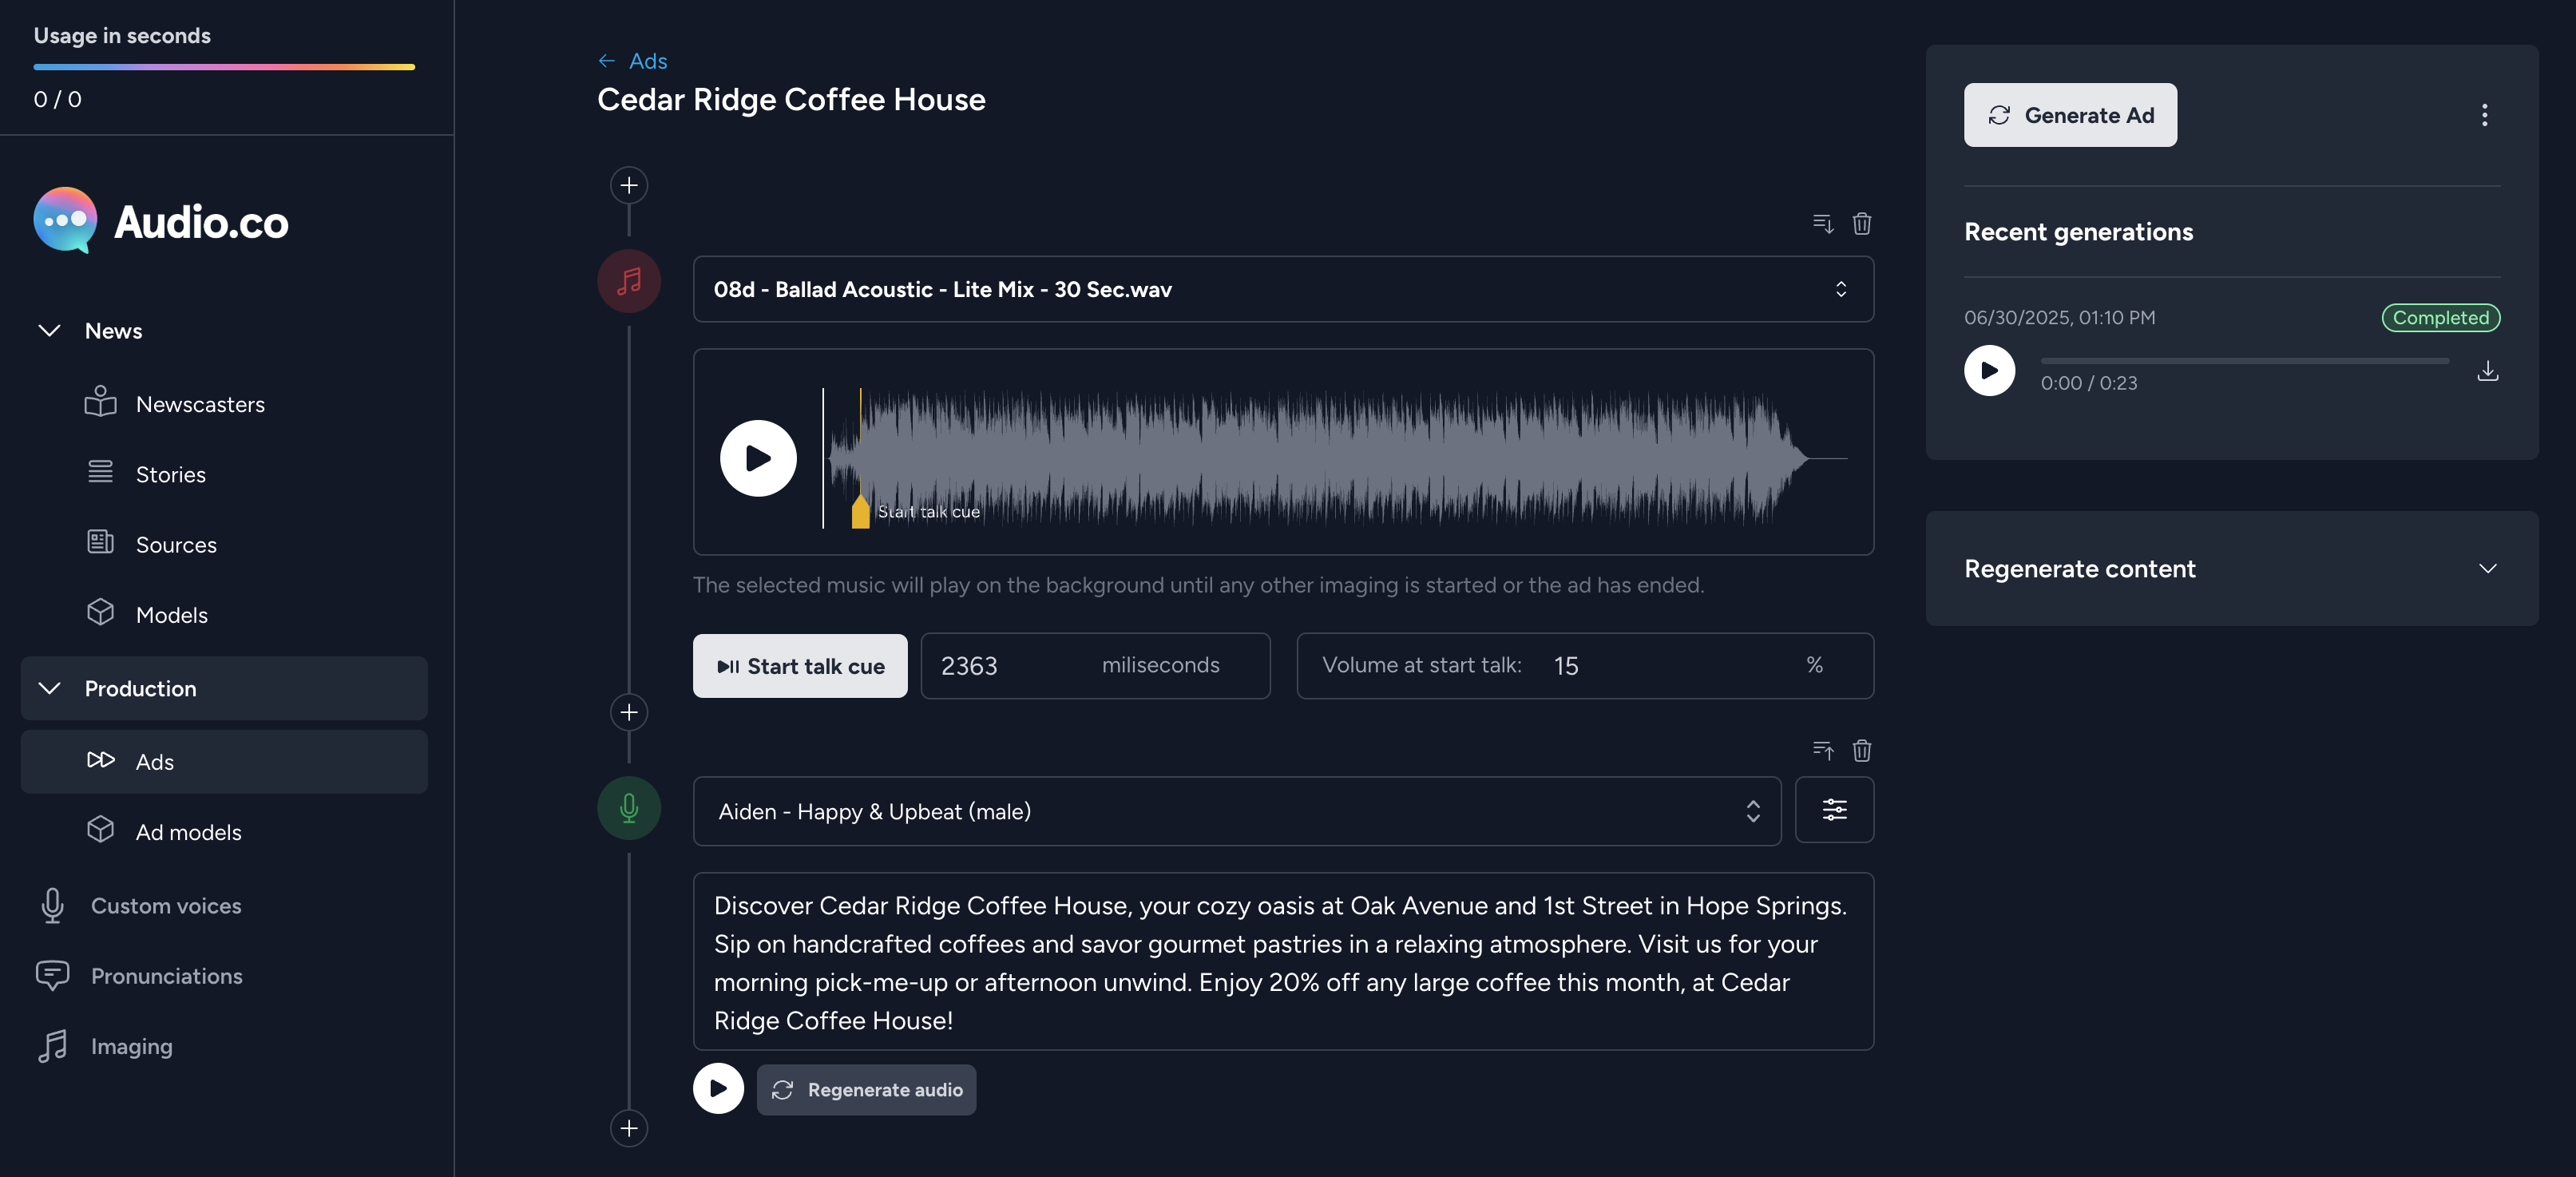Click the Start talk cue button
Screen dimensions: 2576x1177
pyautogui.click(x=800, y=666)
